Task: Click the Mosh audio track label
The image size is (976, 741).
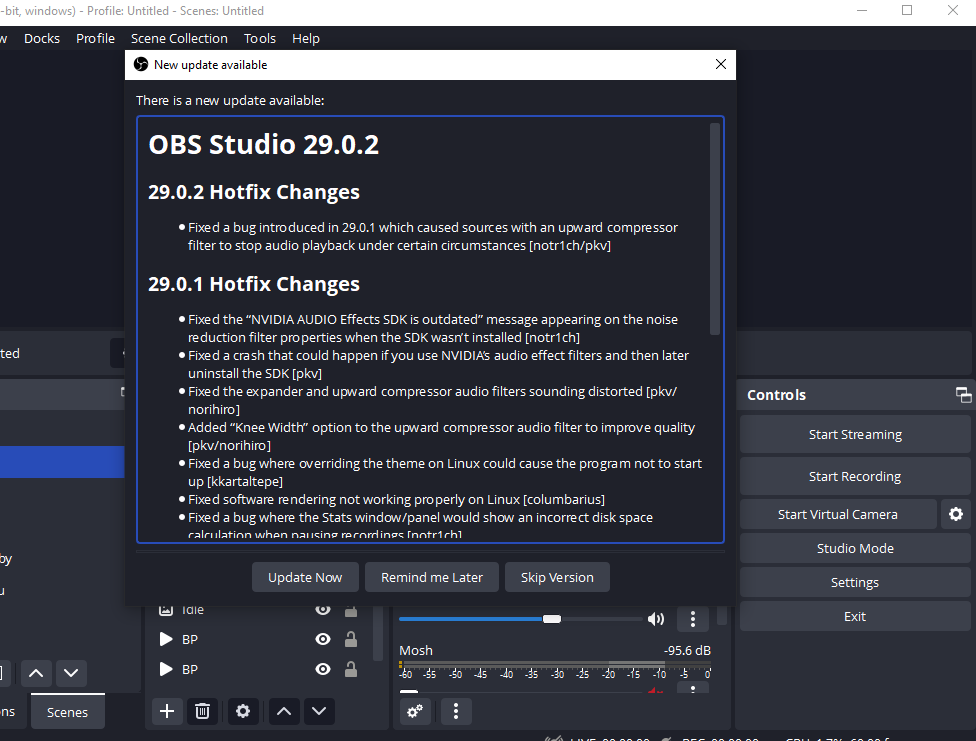Action: [x=416, y=651]
